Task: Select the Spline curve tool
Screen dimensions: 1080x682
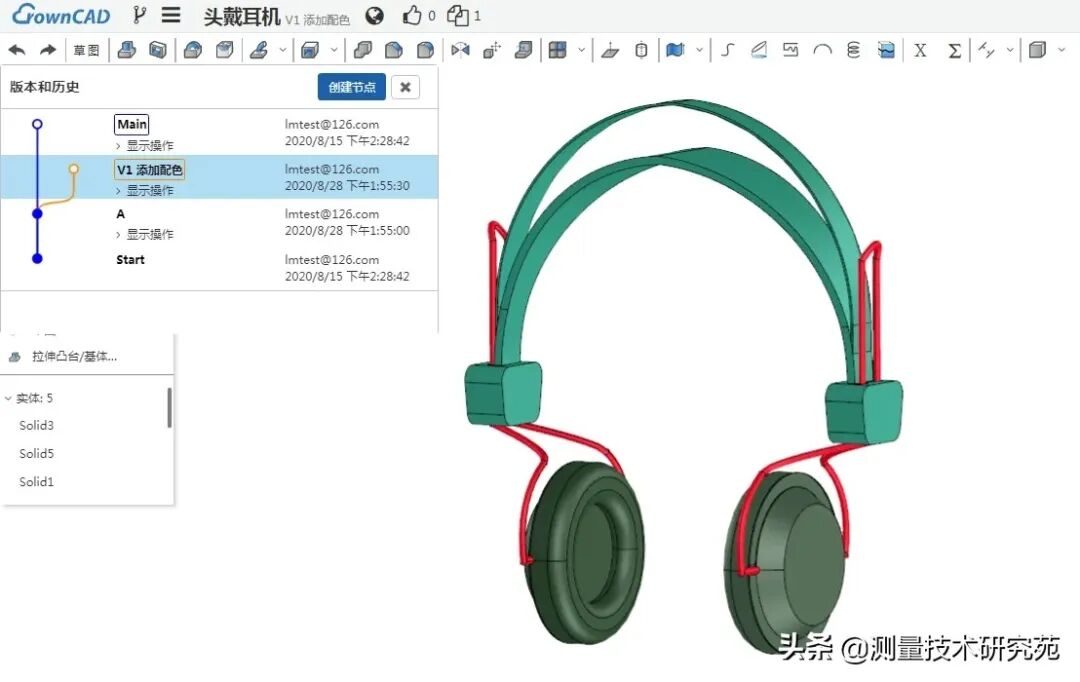Action: pyautogui.click(x=727, y=48)
